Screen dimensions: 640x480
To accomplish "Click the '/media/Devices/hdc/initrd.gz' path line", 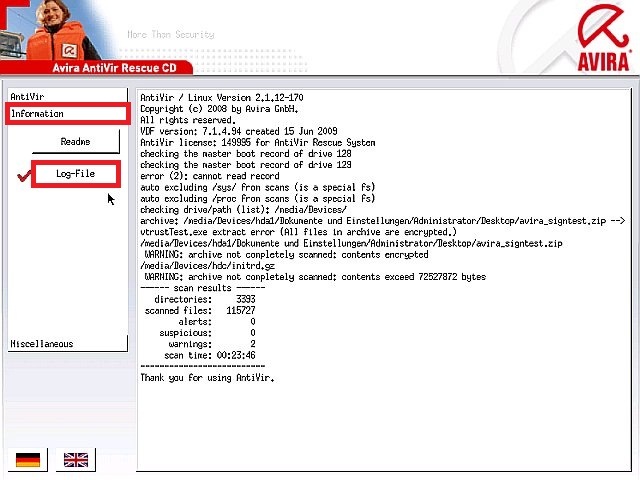I will 207,266.
